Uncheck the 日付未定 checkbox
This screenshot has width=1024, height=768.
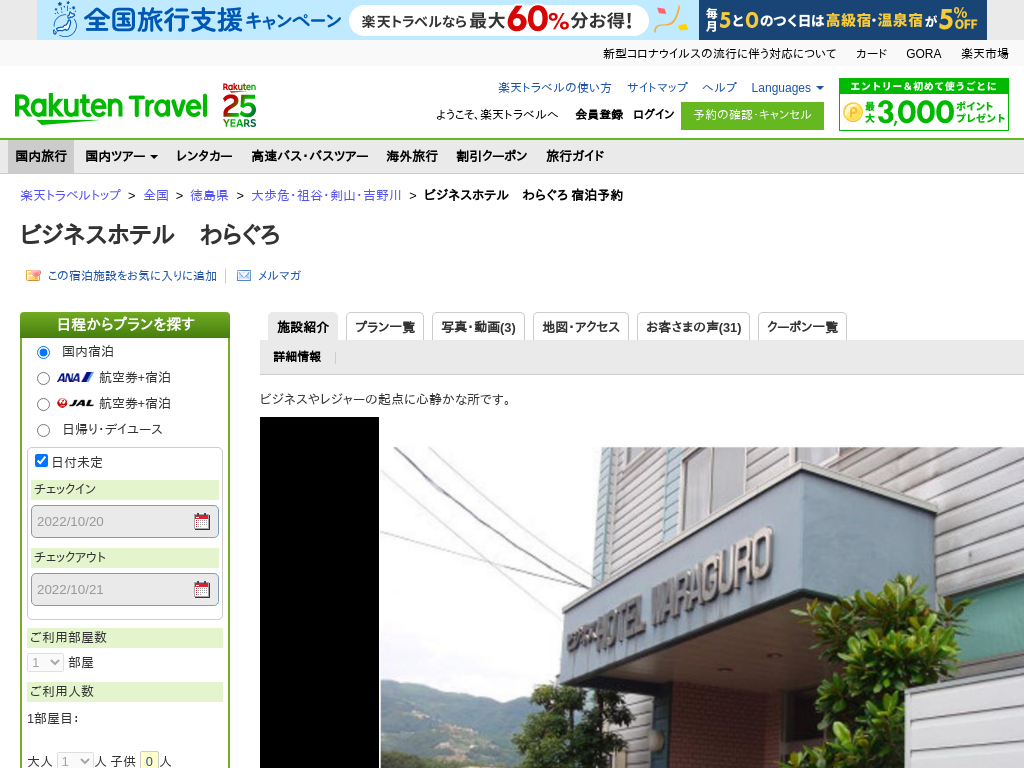[41, 460]
